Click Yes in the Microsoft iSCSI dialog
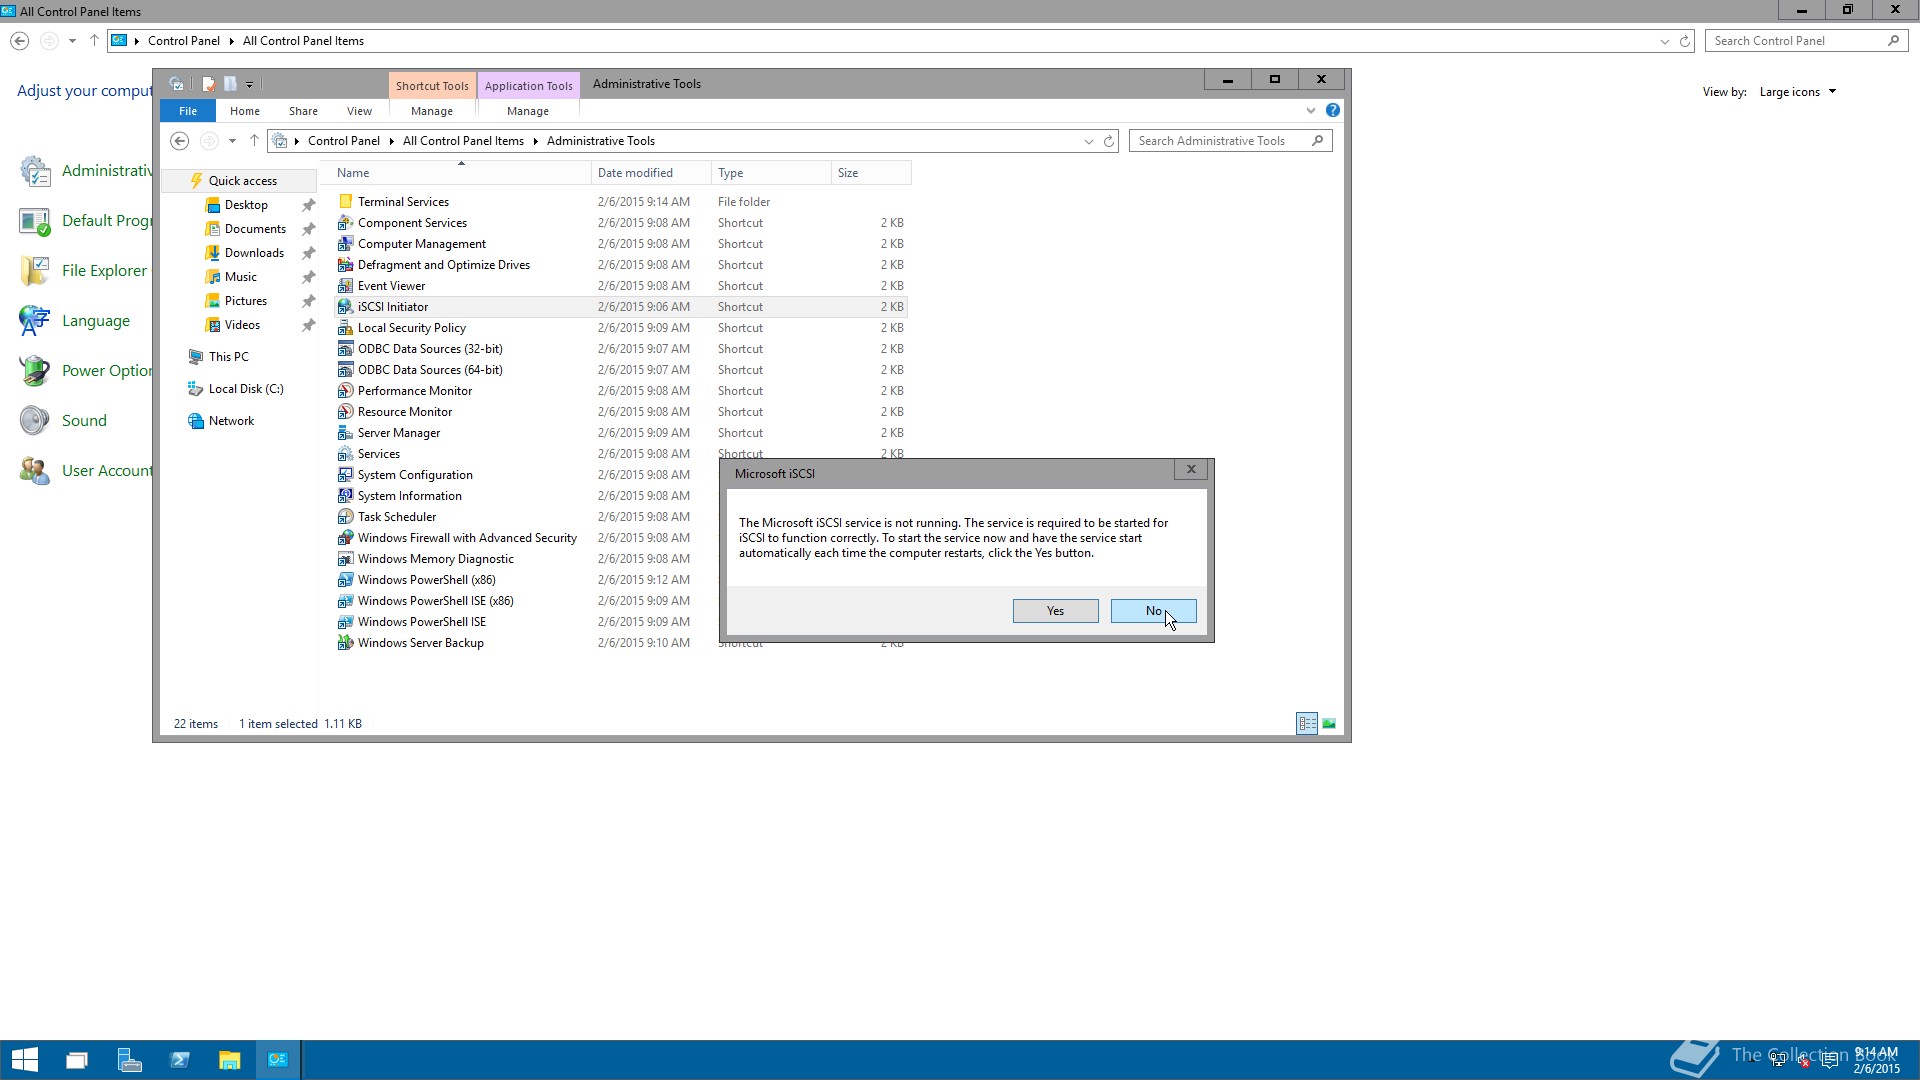The width and height of the screenshot is (1920, 1080). click(x=1055, y=611)
